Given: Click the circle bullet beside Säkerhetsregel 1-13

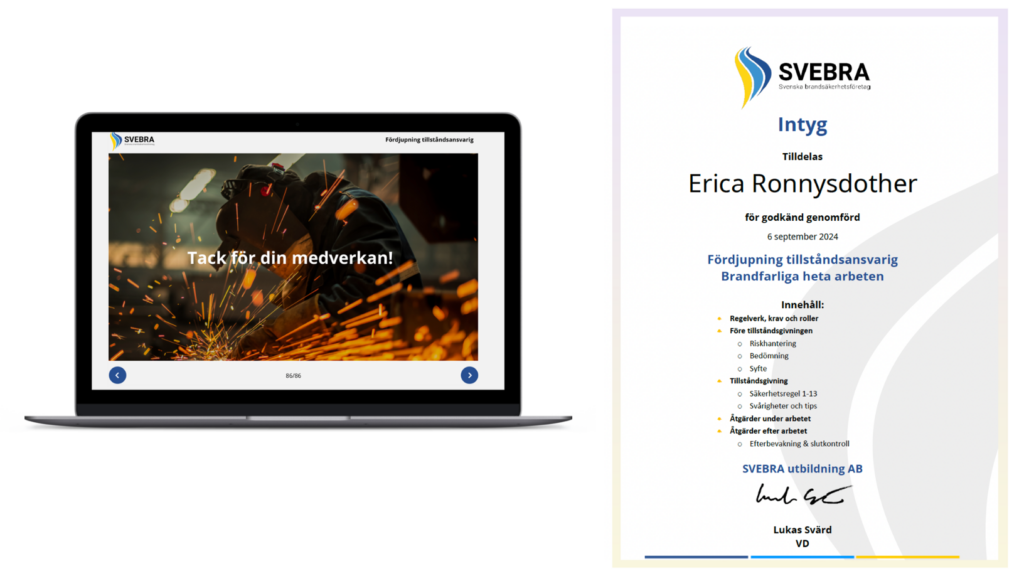Looking at the screenshot, I should pos(739,394).
